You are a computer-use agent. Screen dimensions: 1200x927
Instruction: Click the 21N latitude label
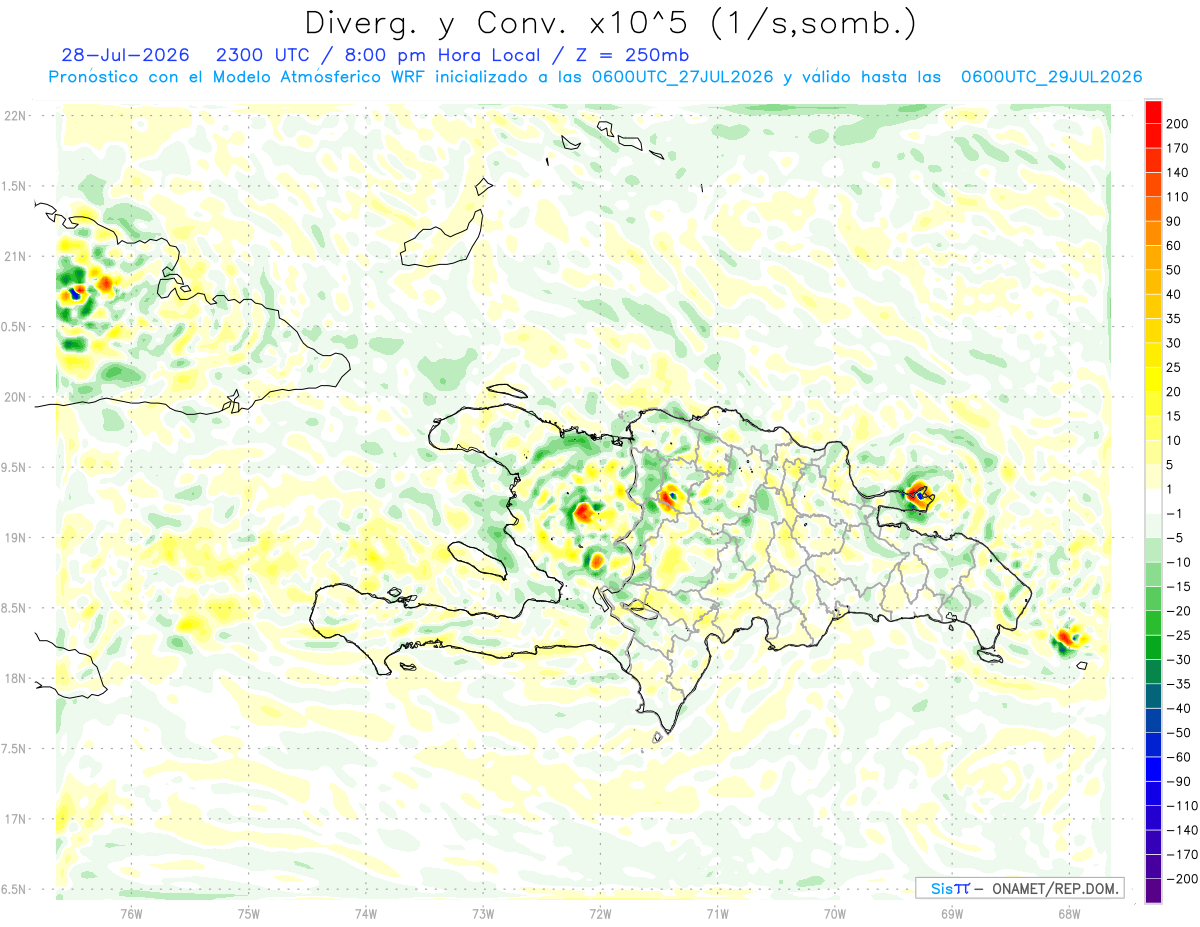pos(15,256)
